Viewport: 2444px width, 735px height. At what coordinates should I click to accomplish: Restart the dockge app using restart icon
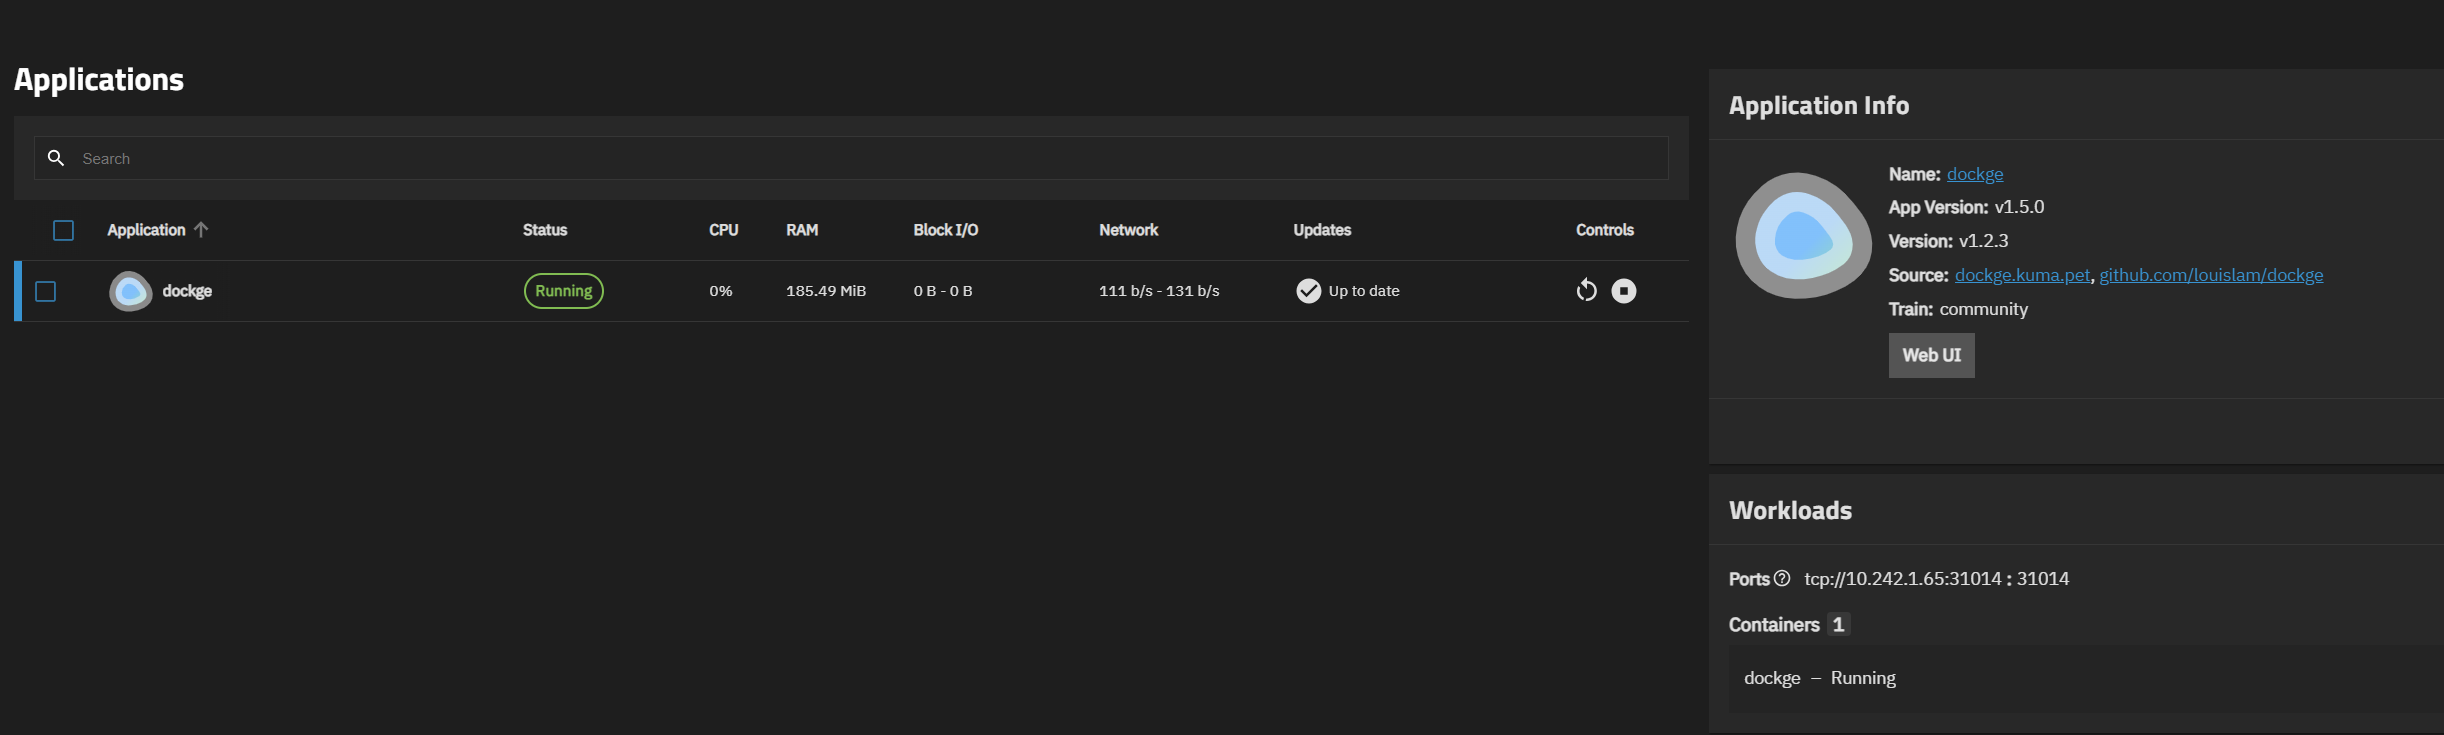(1586, 291)
